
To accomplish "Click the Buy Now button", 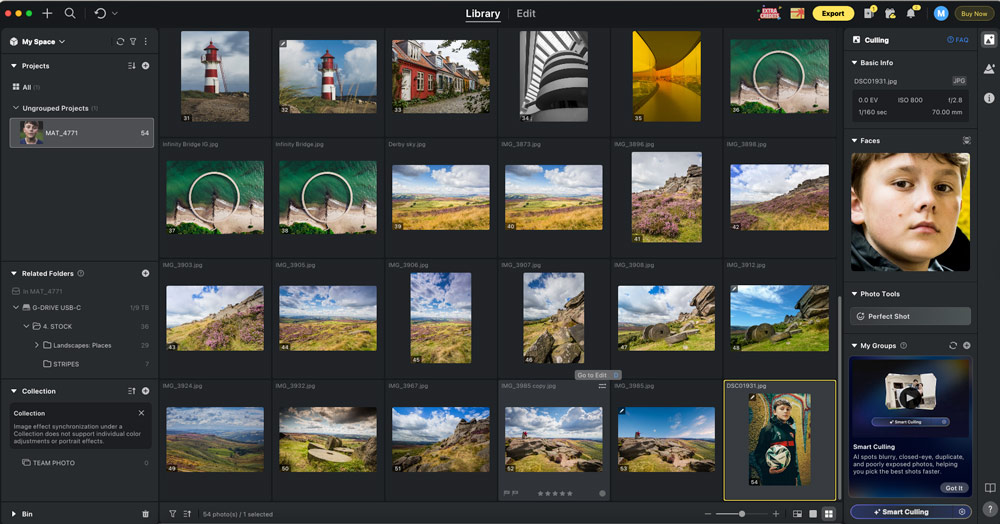I will coord(974,13).
